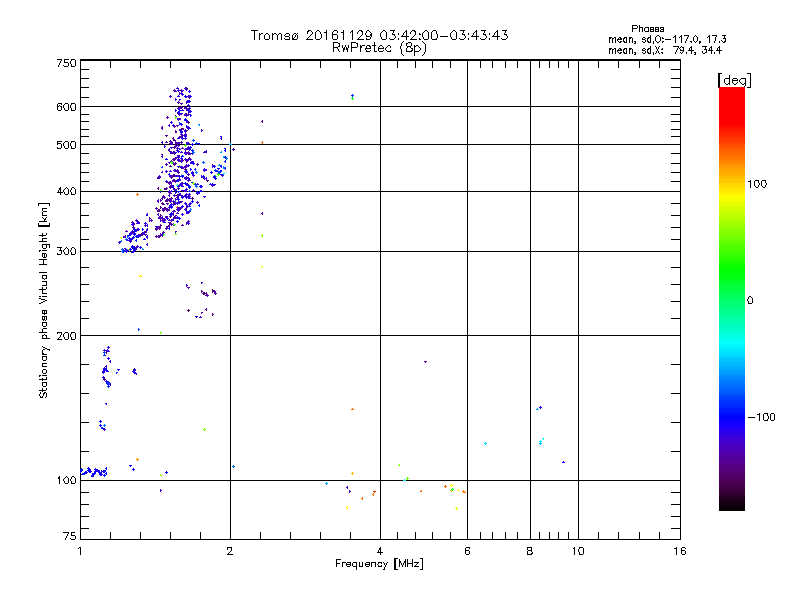Click the 'RwPretec (8p)' subtitle
Screen dimensions: 800x600
coord(379,48)
